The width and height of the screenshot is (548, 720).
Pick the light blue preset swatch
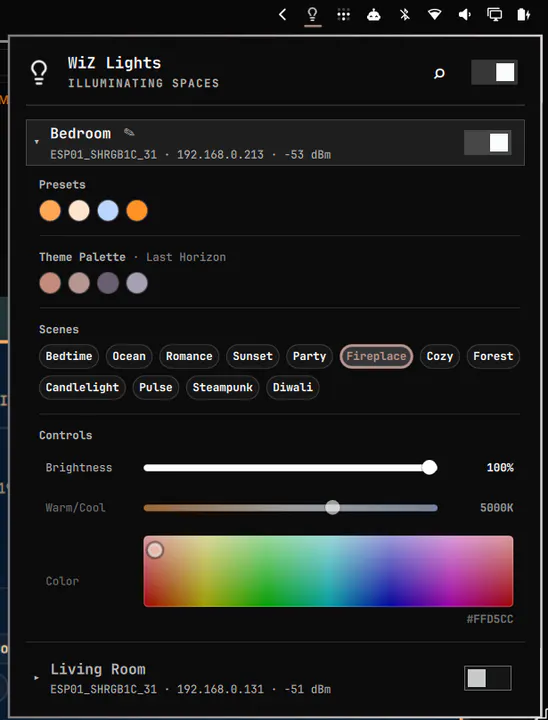click(108, 211)
